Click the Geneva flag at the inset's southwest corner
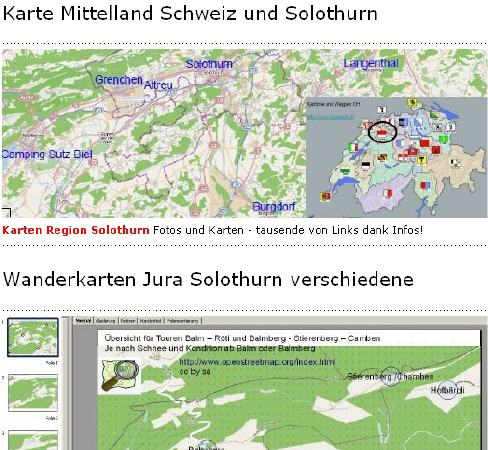The height and width of the screenshot is (450, 488). (326, 196)
